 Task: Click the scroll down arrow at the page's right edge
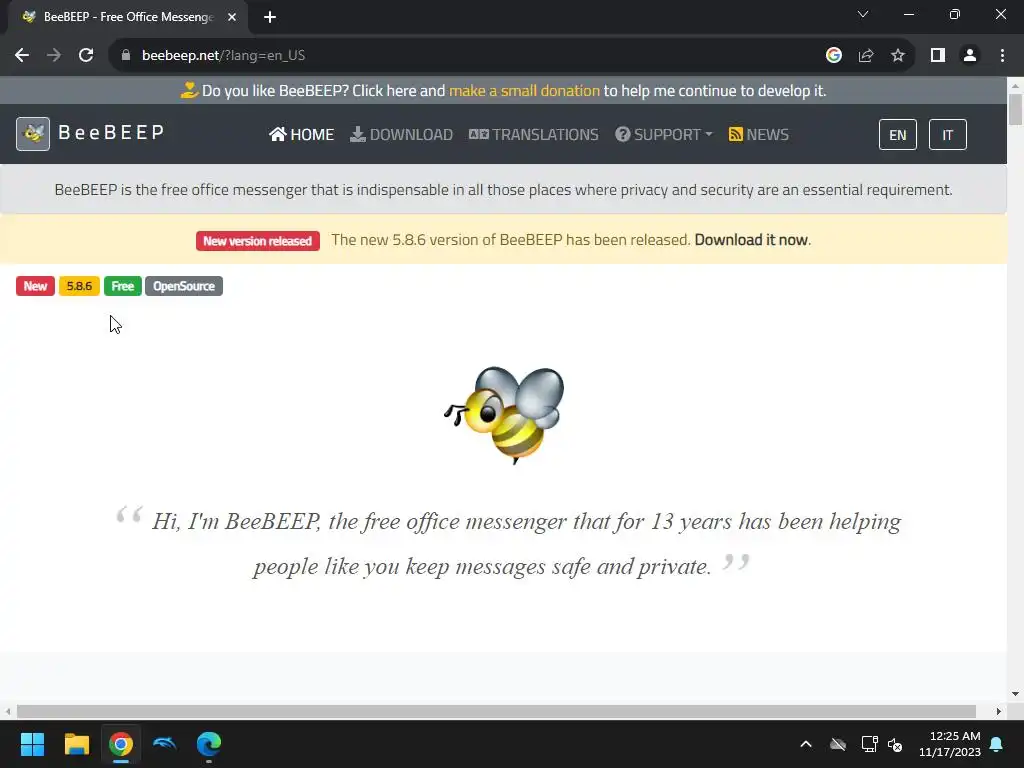pyautogui.click(x=1015, y=694)
